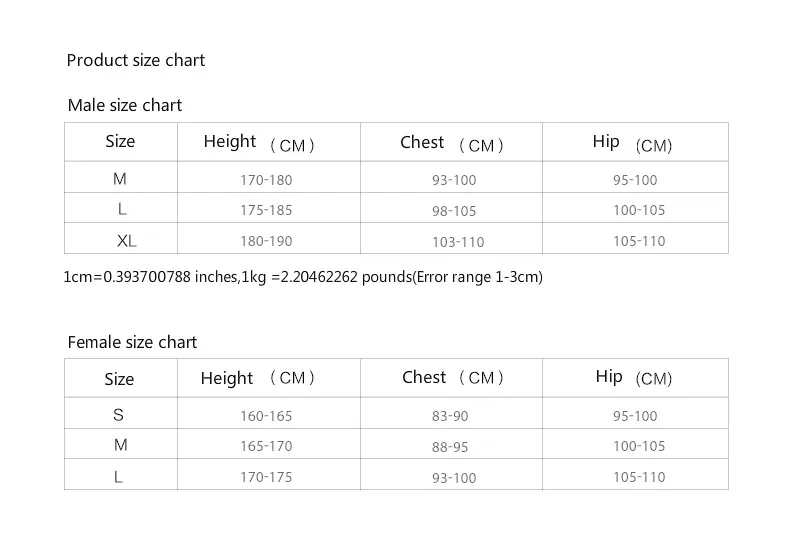This screenshot has width=790, height=553.
Task: Click the cm to inches conversion note
Action: pos(303,277)
